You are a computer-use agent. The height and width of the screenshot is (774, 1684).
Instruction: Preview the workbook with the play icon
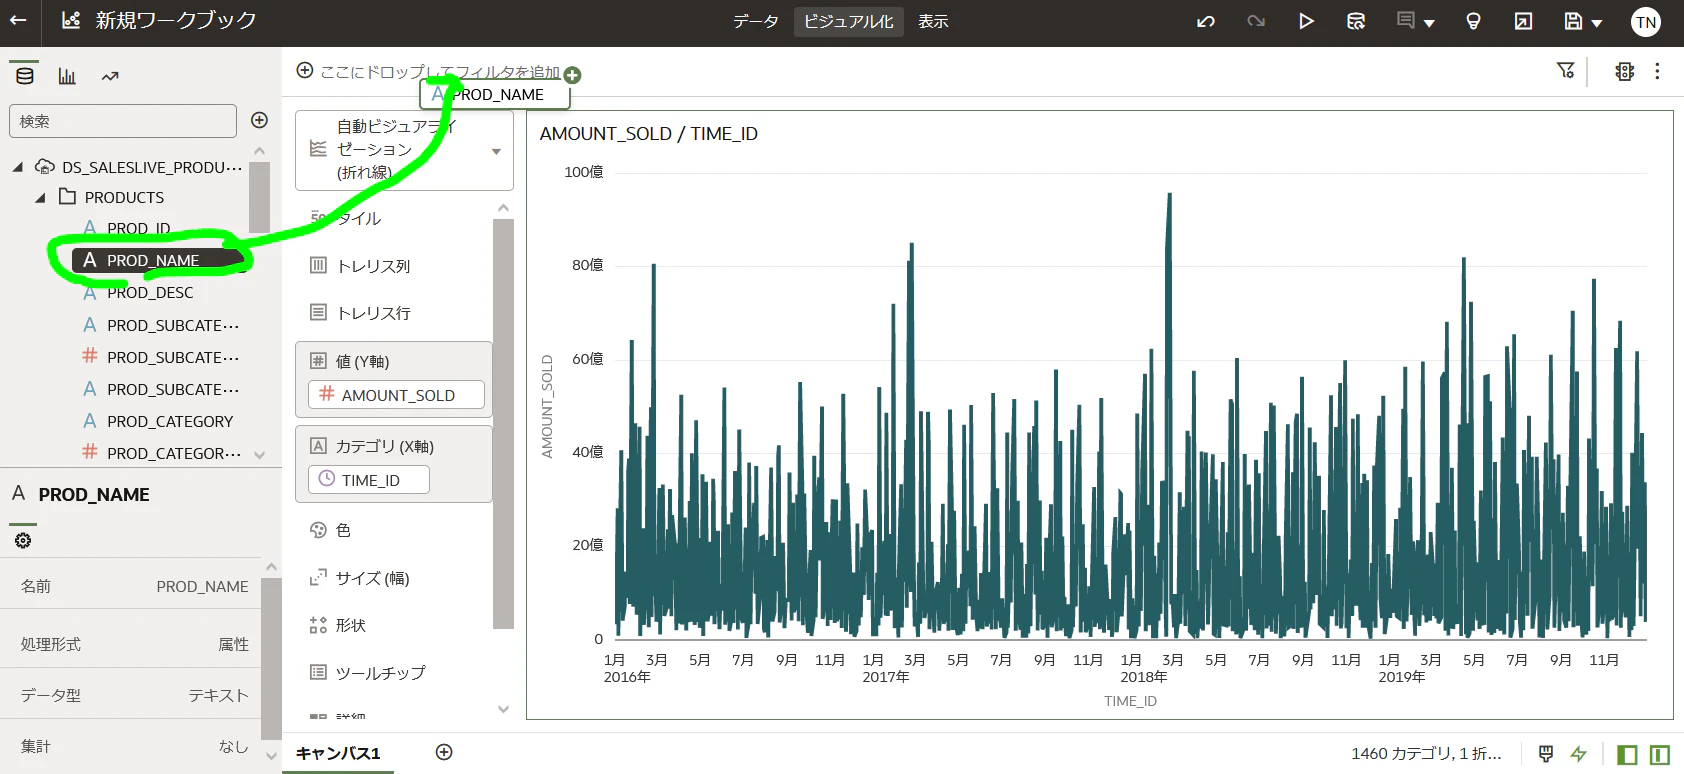(x=1306, y=21)
